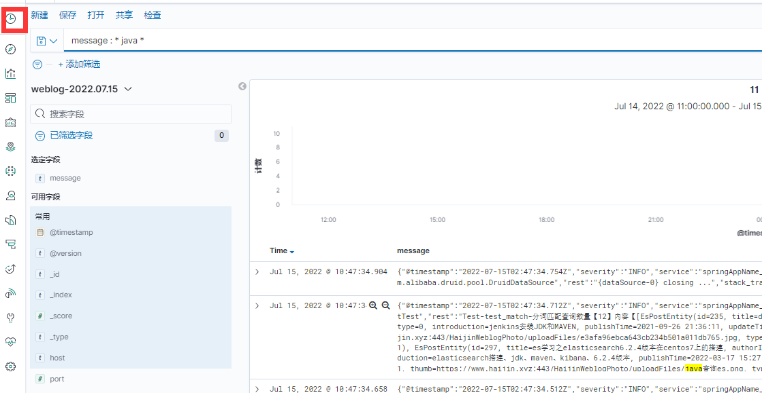Click the 搜索字段 search box
762x393 pixels.
pos(131,114)
